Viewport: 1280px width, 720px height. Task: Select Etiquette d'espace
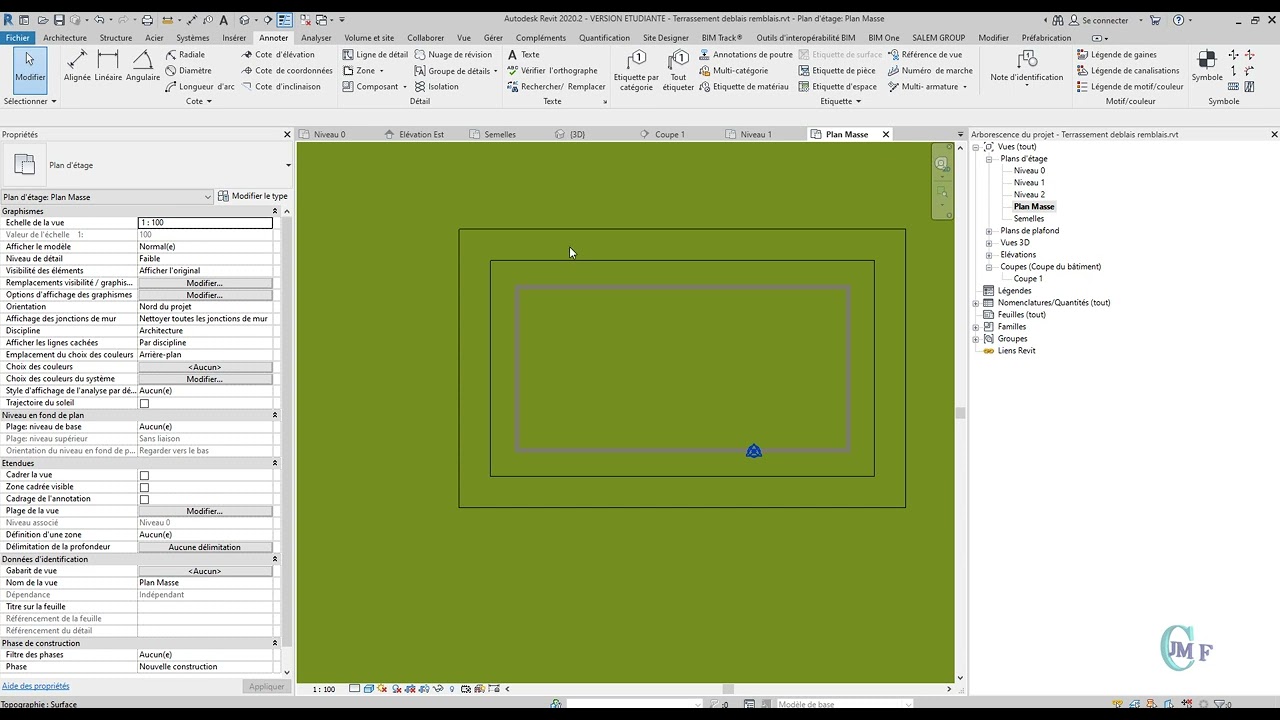point(837,87)
